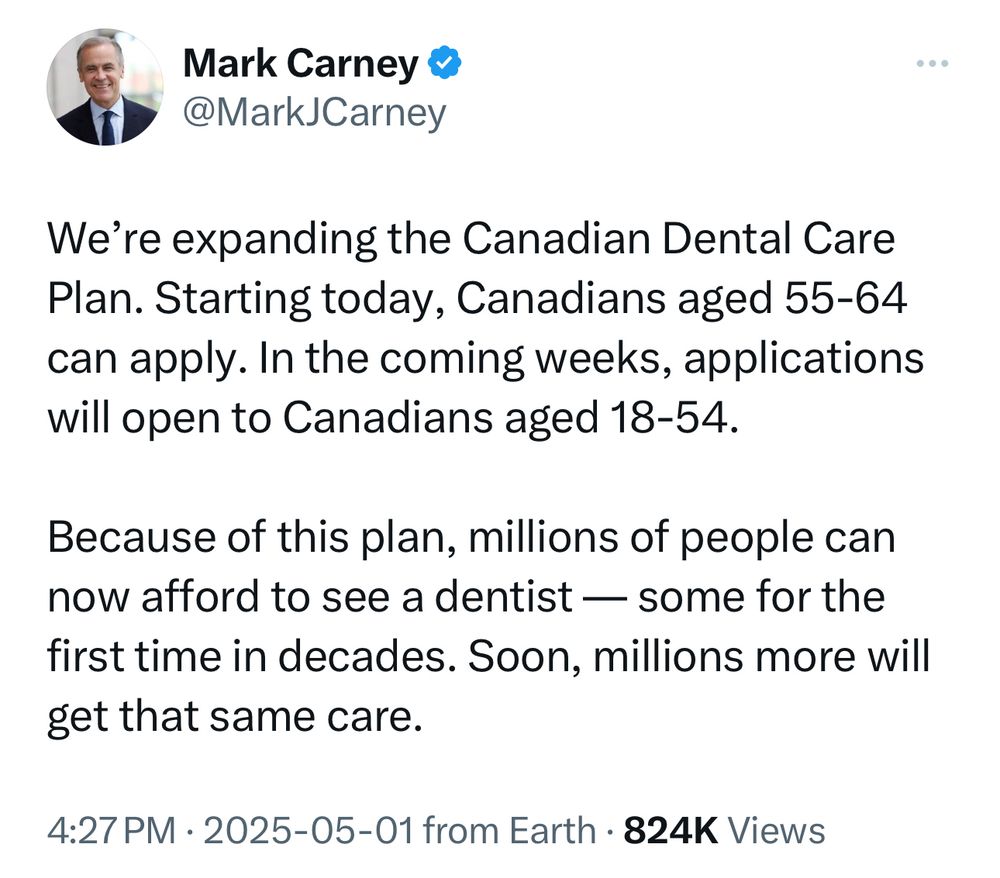Click the "Views" label
Image resolution: width=1000 pixels, height=878 pixels.
coord(777,831)
